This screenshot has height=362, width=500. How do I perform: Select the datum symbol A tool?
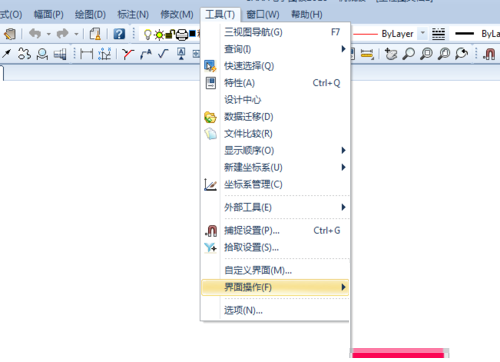coord(181,54)
